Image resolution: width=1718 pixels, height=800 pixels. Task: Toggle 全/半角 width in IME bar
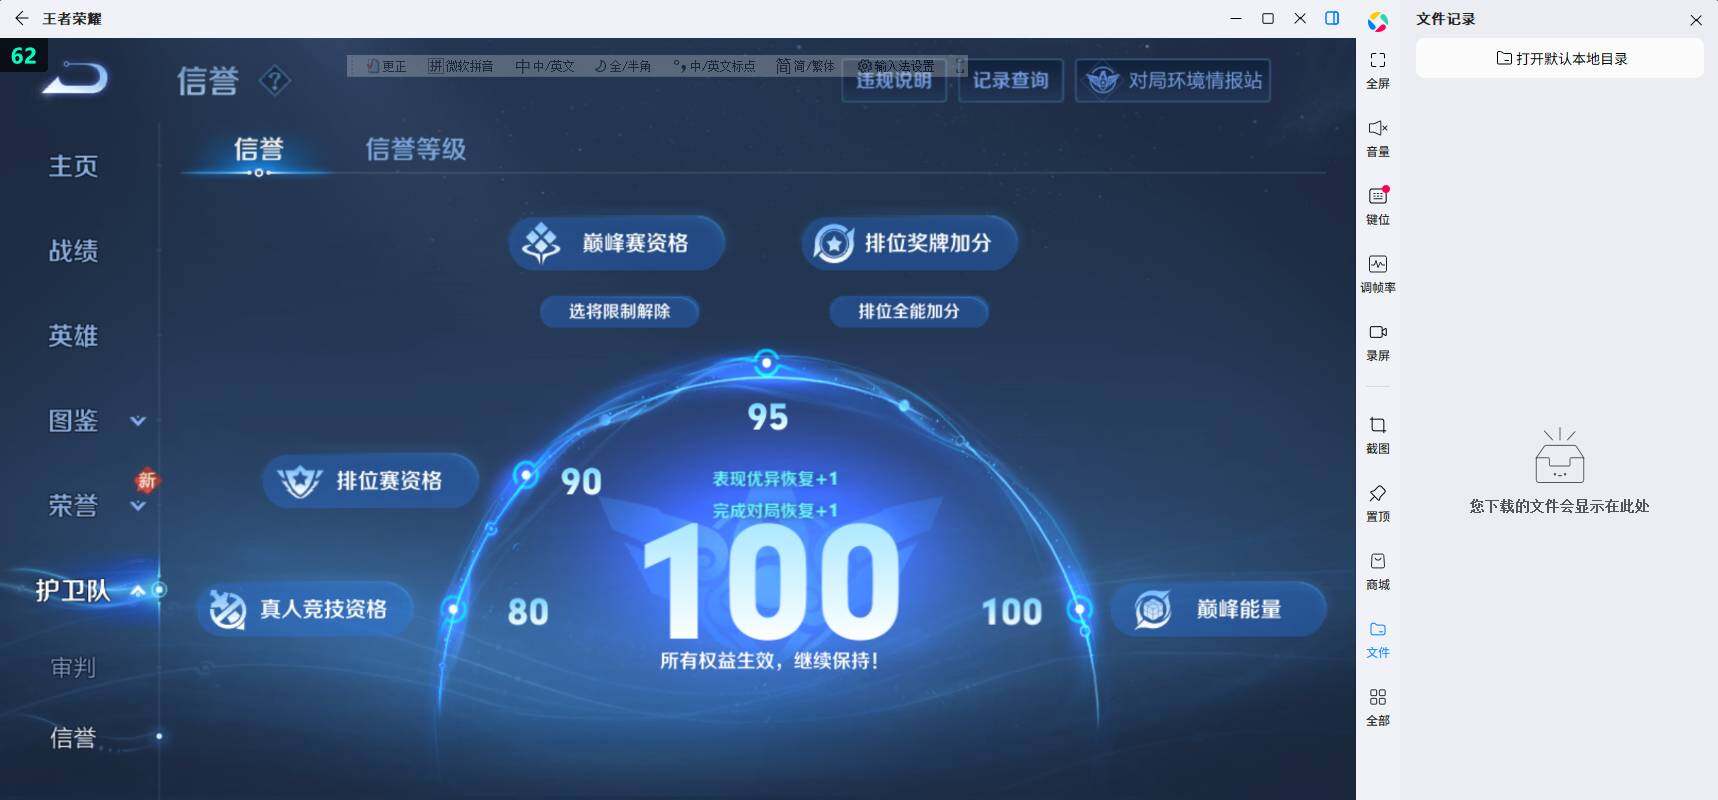[x=622, y=66]
